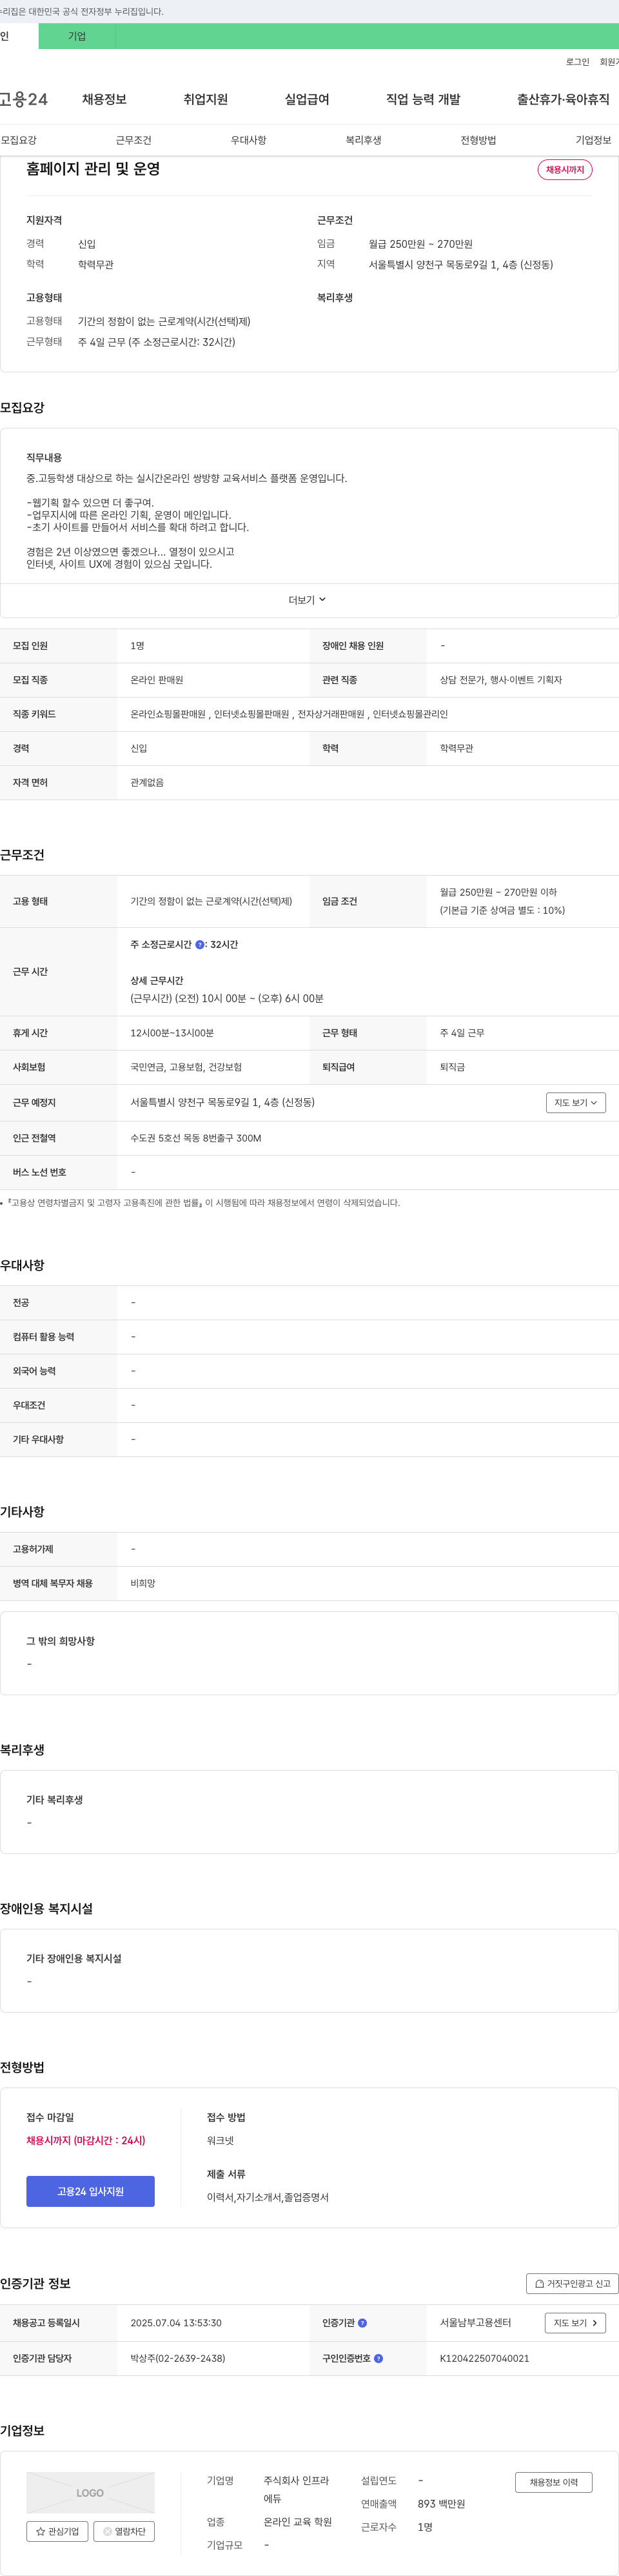Click deadline text 채용시까지 (마감시간 : 24시)

[86, 2140]
